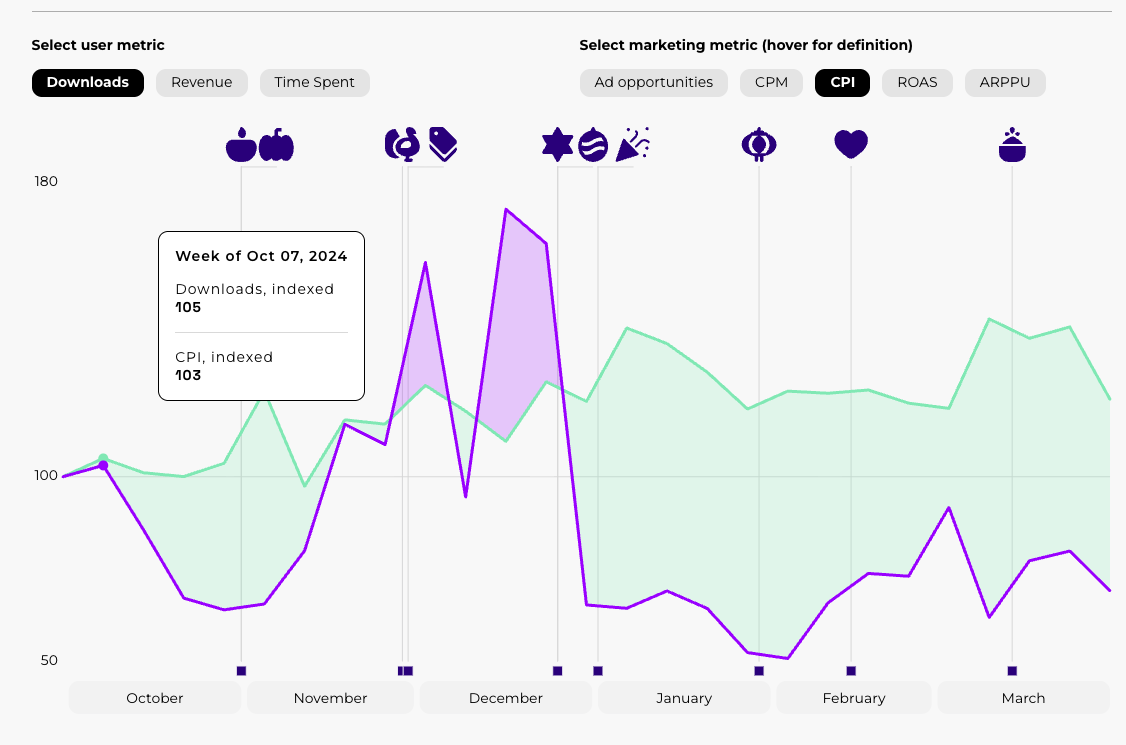Select Ad opportunities marketing metric

(x=654, y=83)
